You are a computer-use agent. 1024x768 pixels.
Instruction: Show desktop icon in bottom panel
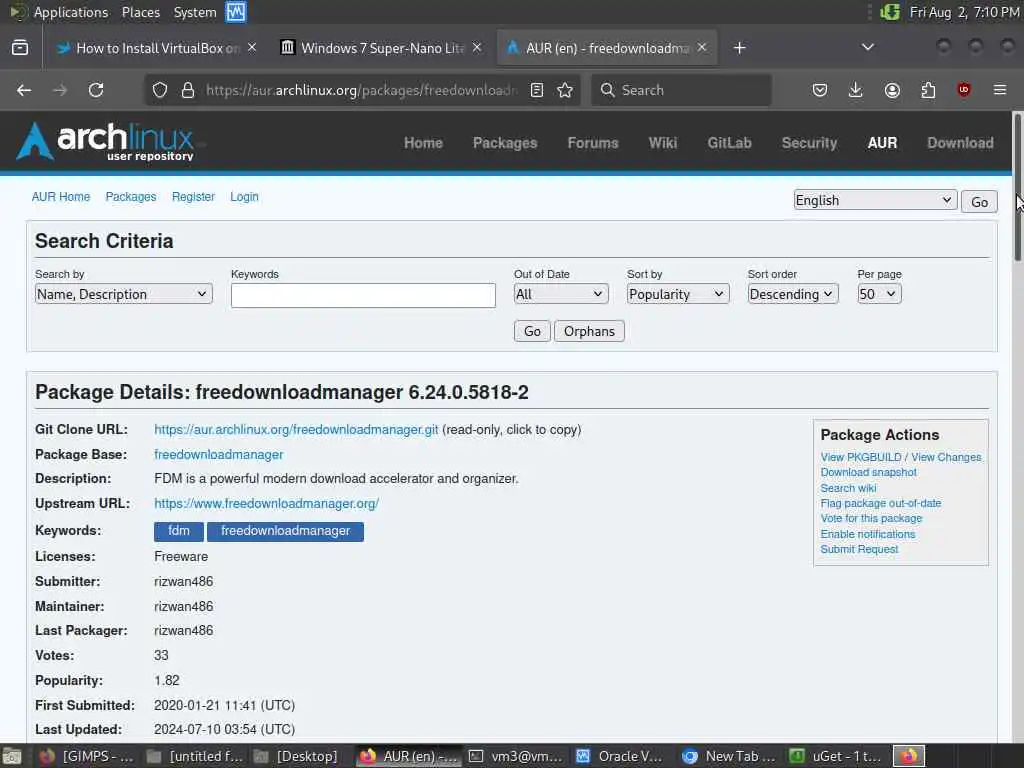12,756
